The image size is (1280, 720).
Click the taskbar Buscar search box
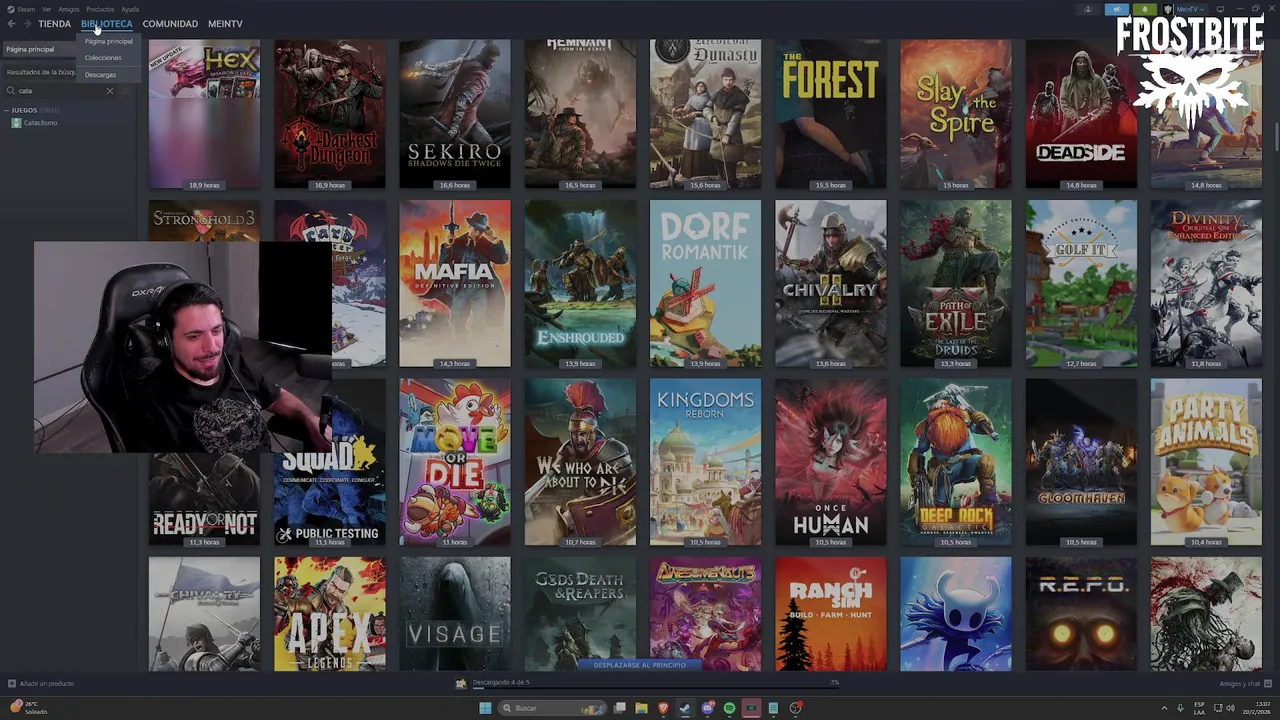coord(553,708)
